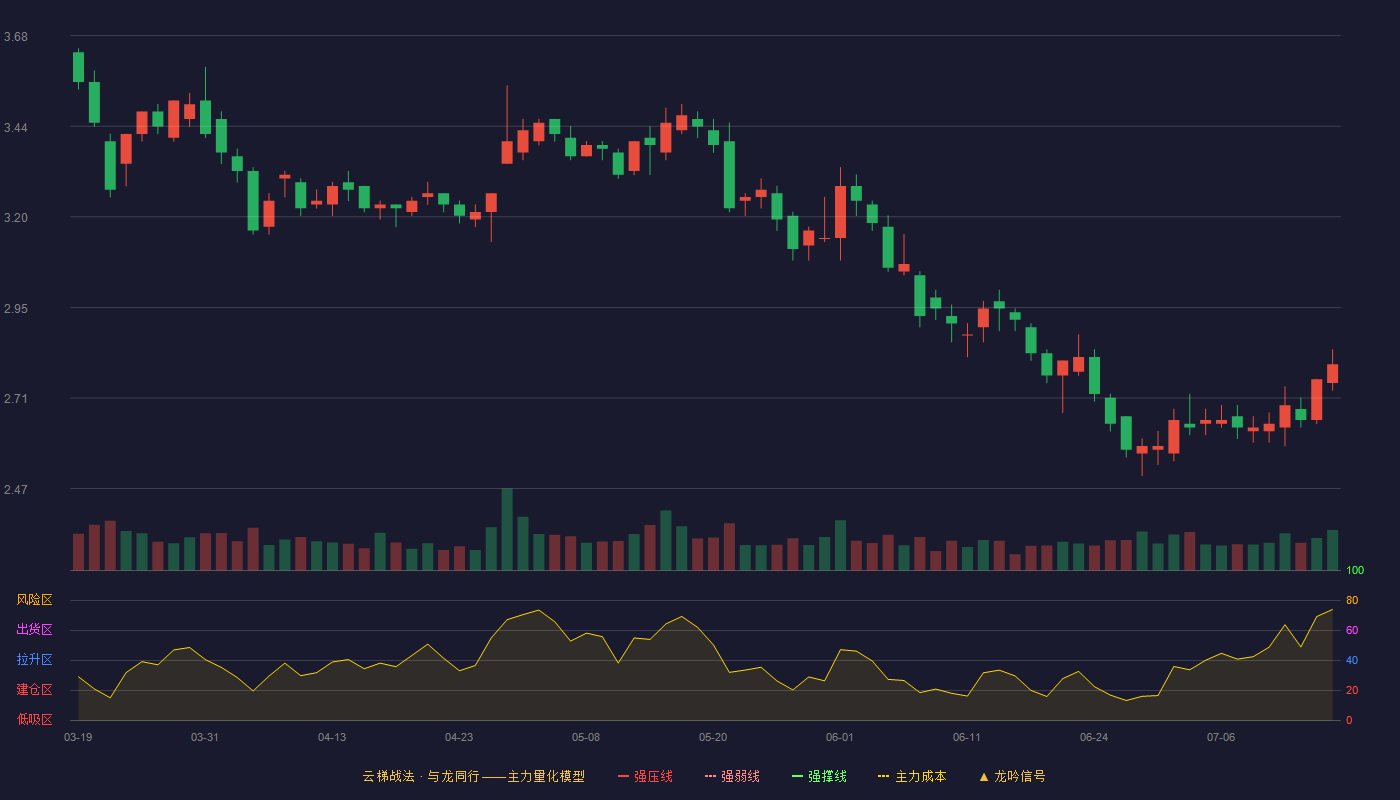The width and height of the screenshot is (1400, 800).
Task: Click the red 强压线 legend line icon
Action: 623,776
